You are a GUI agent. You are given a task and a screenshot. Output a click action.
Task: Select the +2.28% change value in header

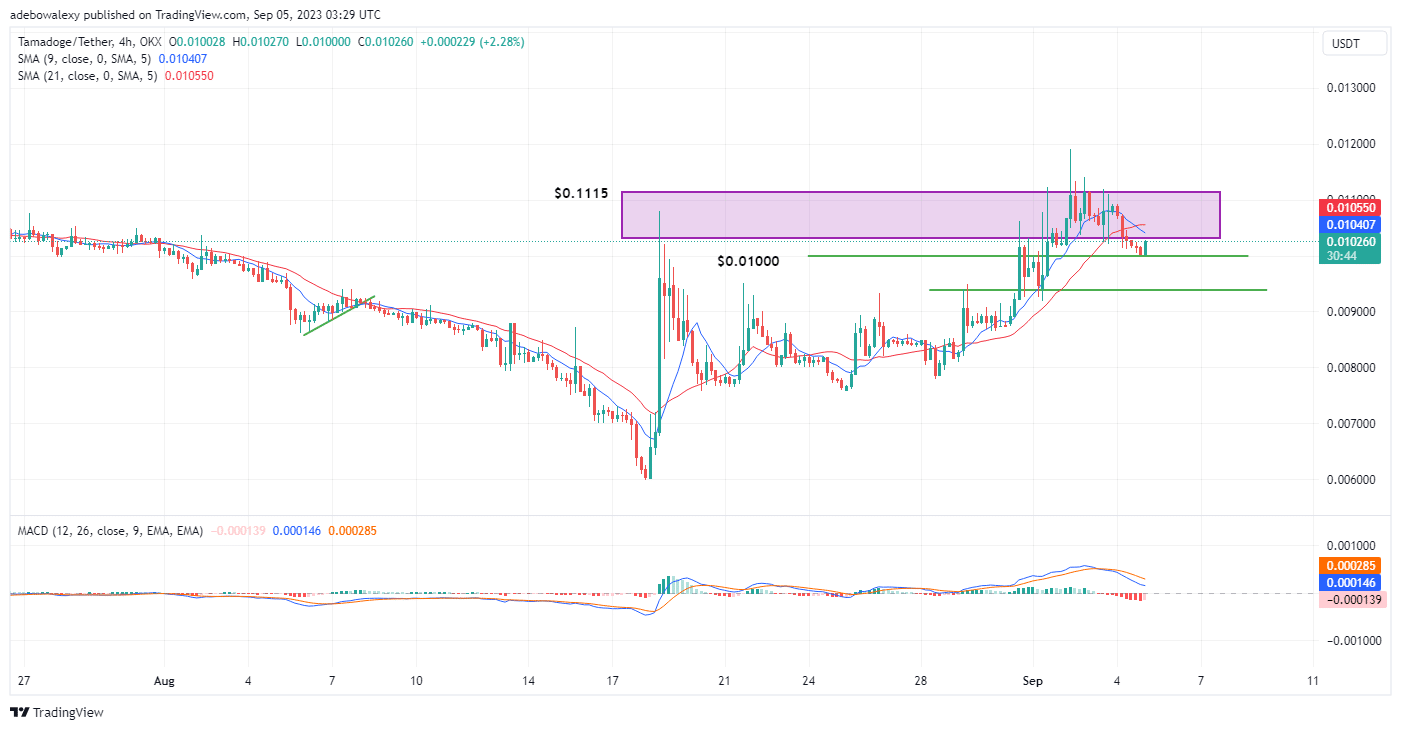502,42
